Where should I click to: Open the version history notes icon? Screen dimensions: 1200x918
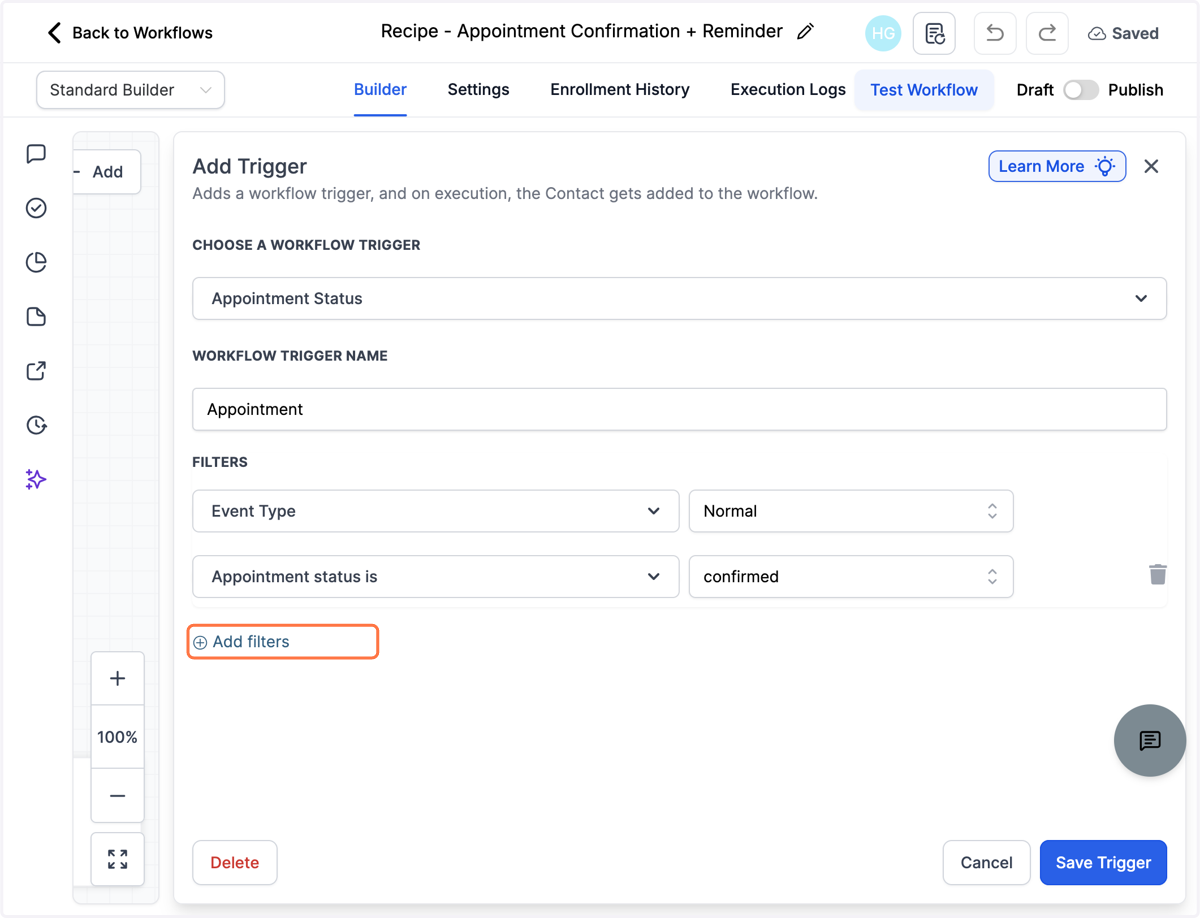935,33
